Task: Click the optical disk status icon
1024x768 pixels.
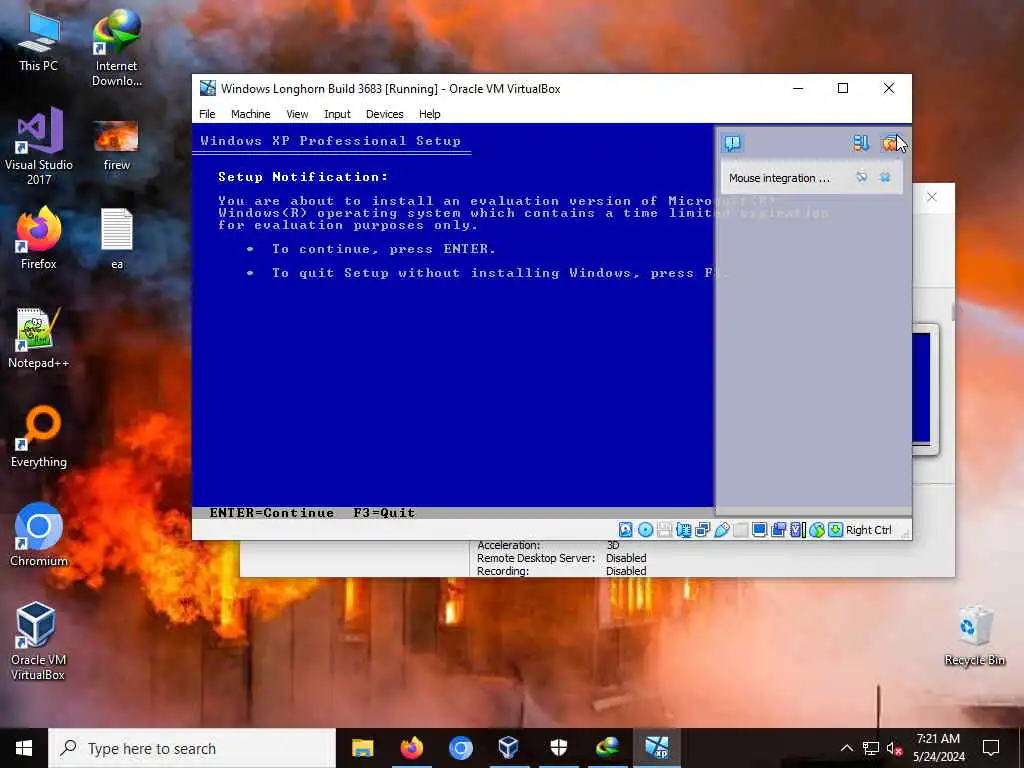Action: pyautogui.click(x=645, y=530)
